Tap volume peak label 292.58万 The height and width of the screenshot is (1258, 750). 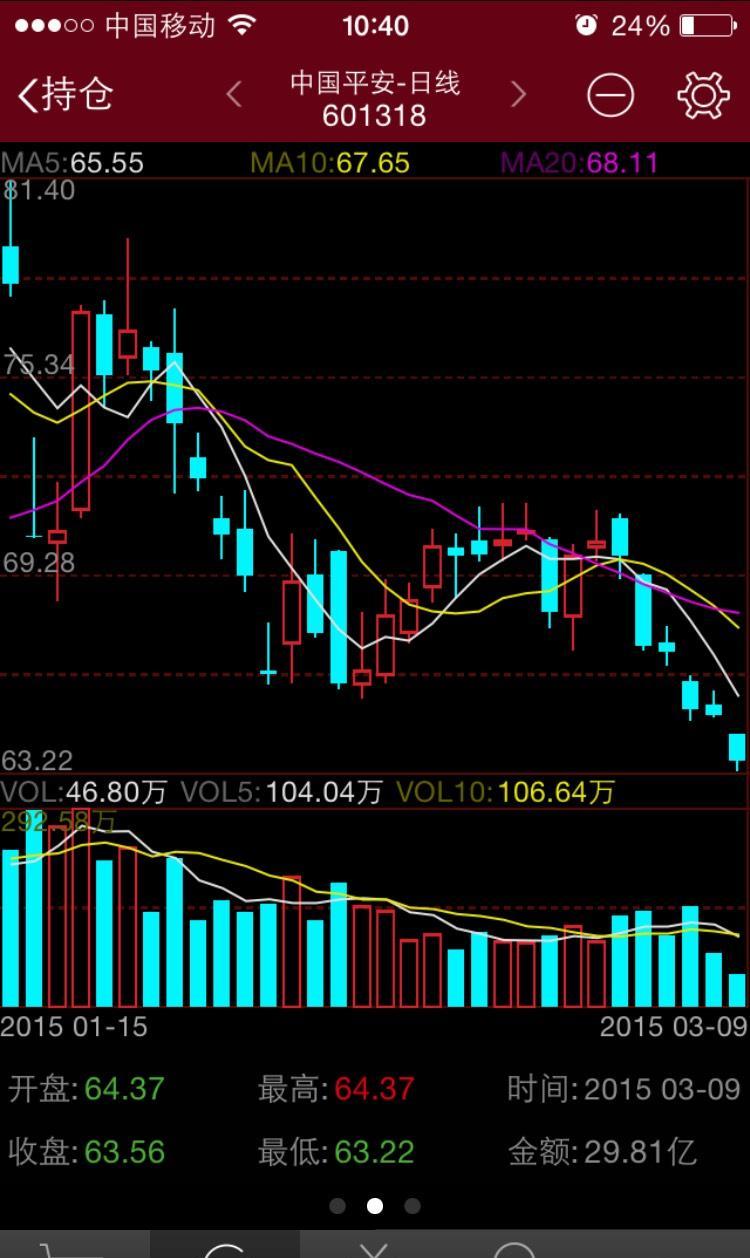click(x=59, y=822)
